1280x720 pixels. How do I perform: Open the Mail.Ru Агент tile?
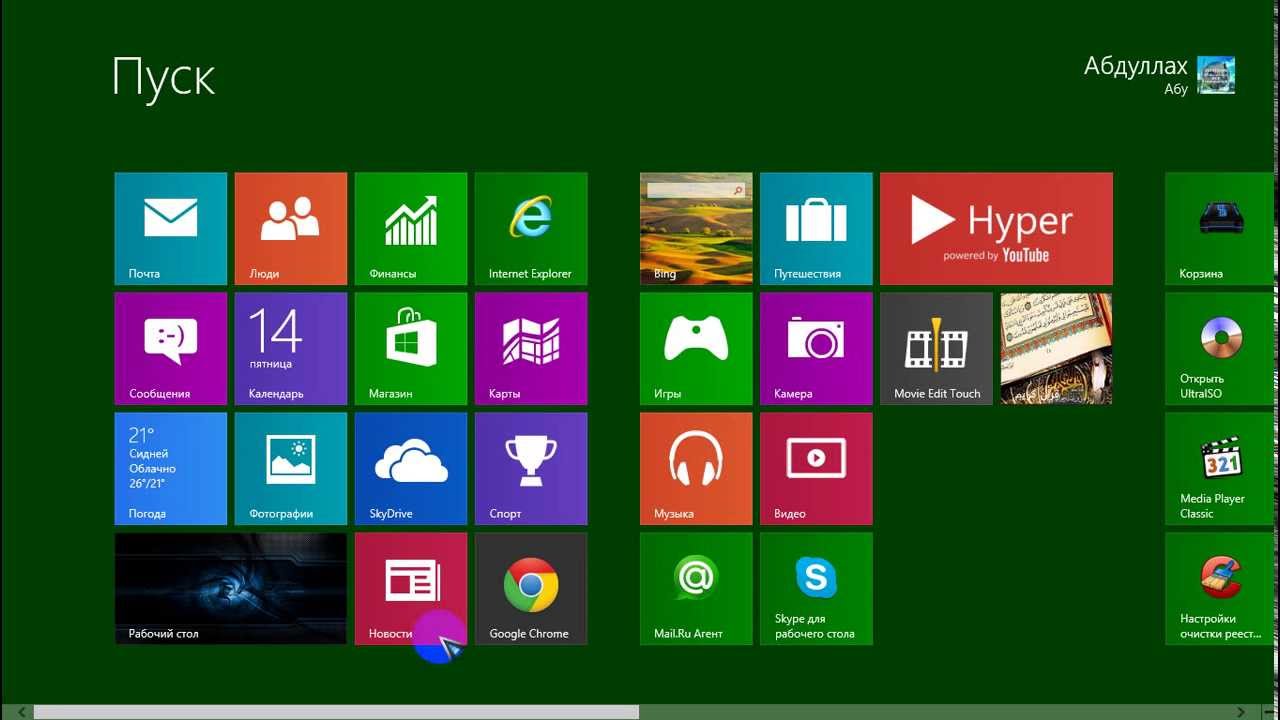(x=697, y=589)
